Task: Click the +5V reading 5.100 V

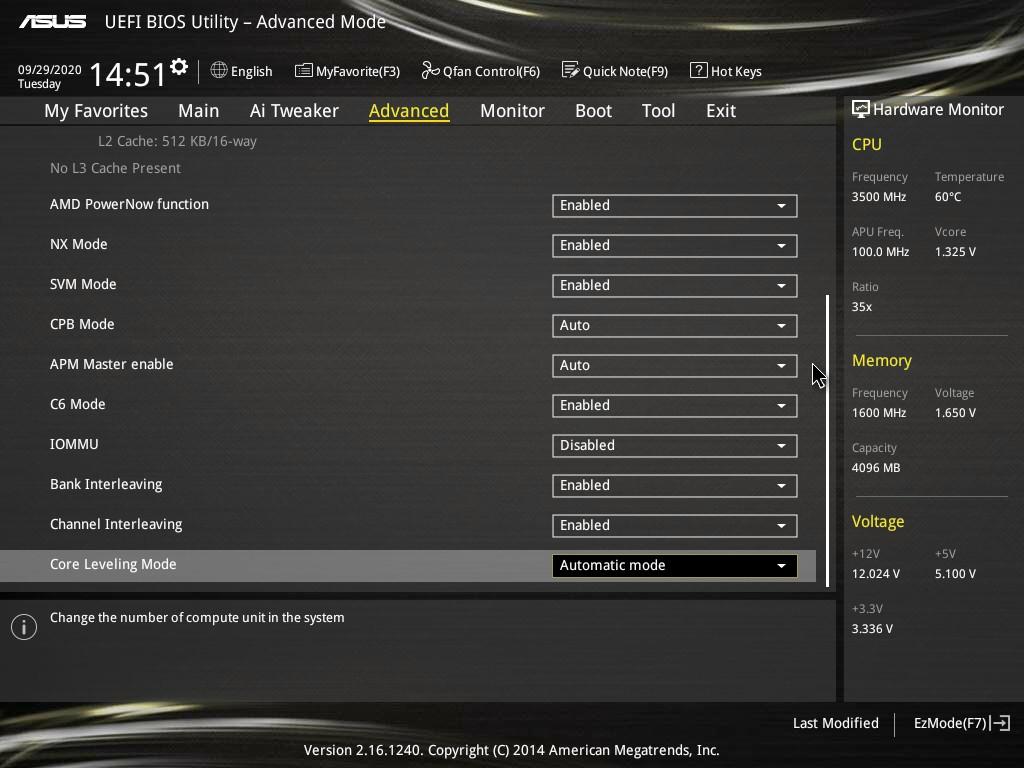Action: [955, 573]
